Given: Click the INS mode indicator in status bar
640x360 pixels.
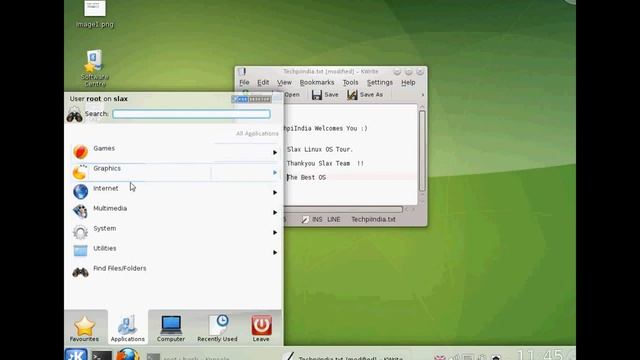Looking at the screenshot, I should coord(317,220).
